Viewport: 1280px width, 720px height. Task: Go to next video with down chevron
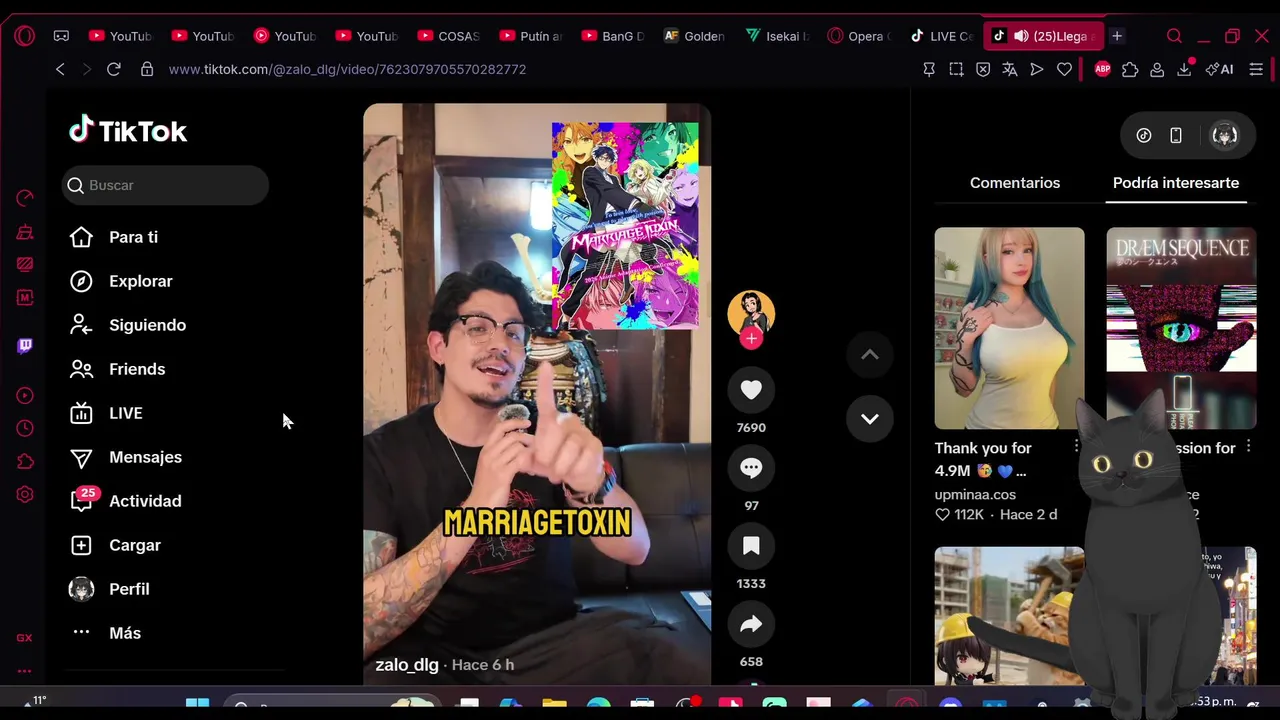click(870, 419)
